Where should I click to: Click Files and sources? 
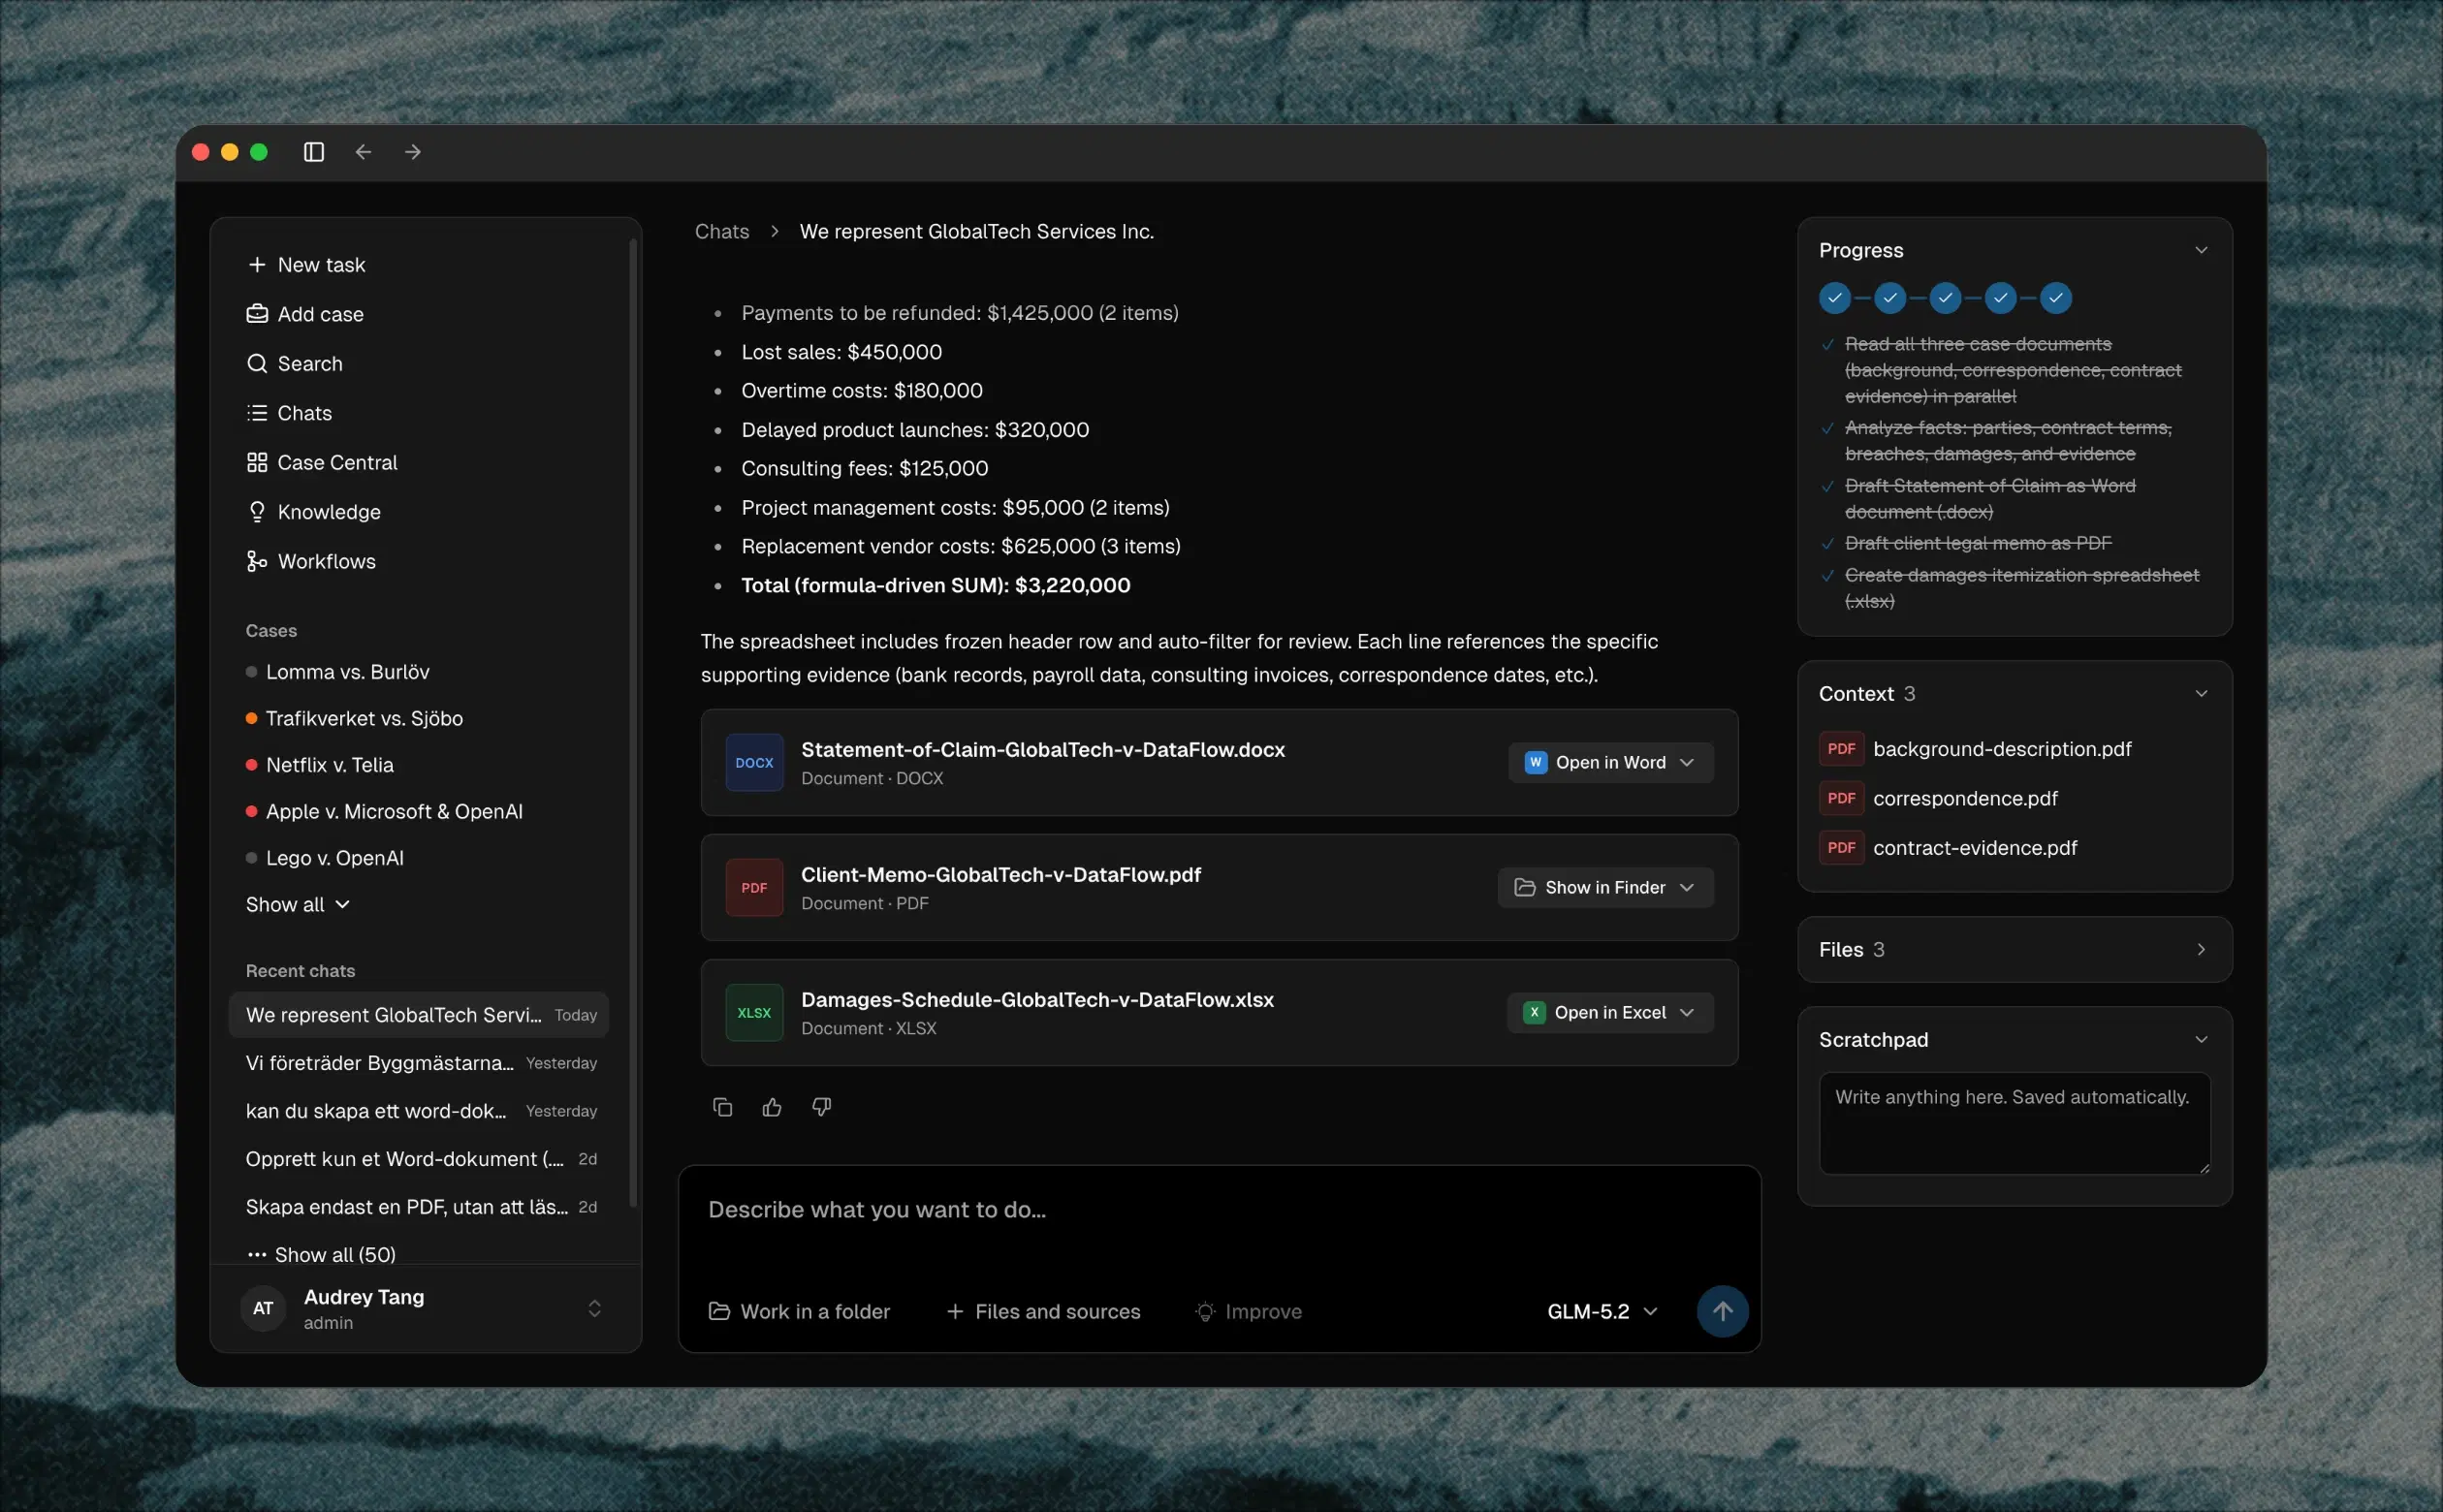click(1043, 1312)
